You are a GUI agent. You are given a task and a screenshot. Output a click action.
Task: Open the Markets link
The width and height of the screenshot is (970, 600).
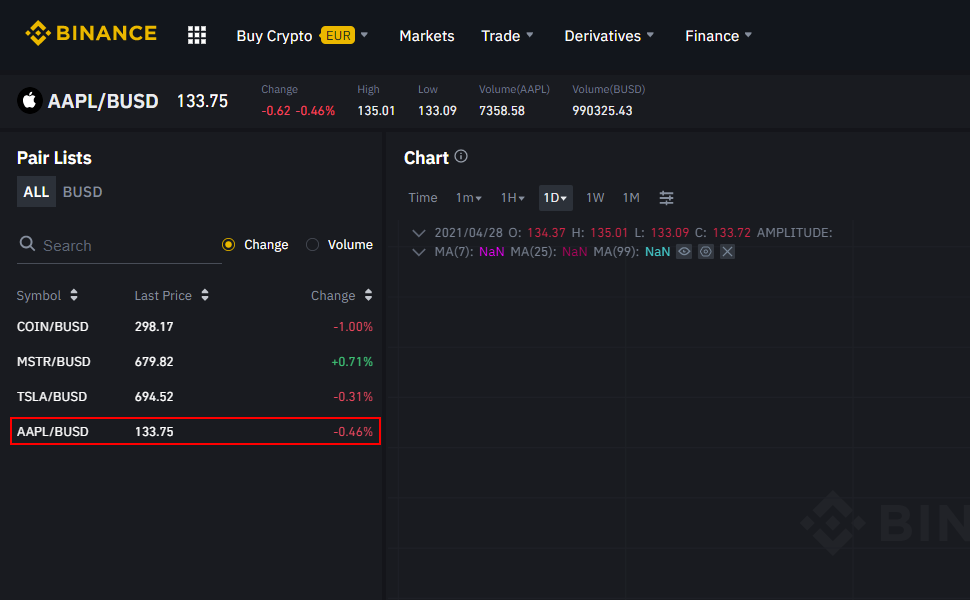(427, 36)
